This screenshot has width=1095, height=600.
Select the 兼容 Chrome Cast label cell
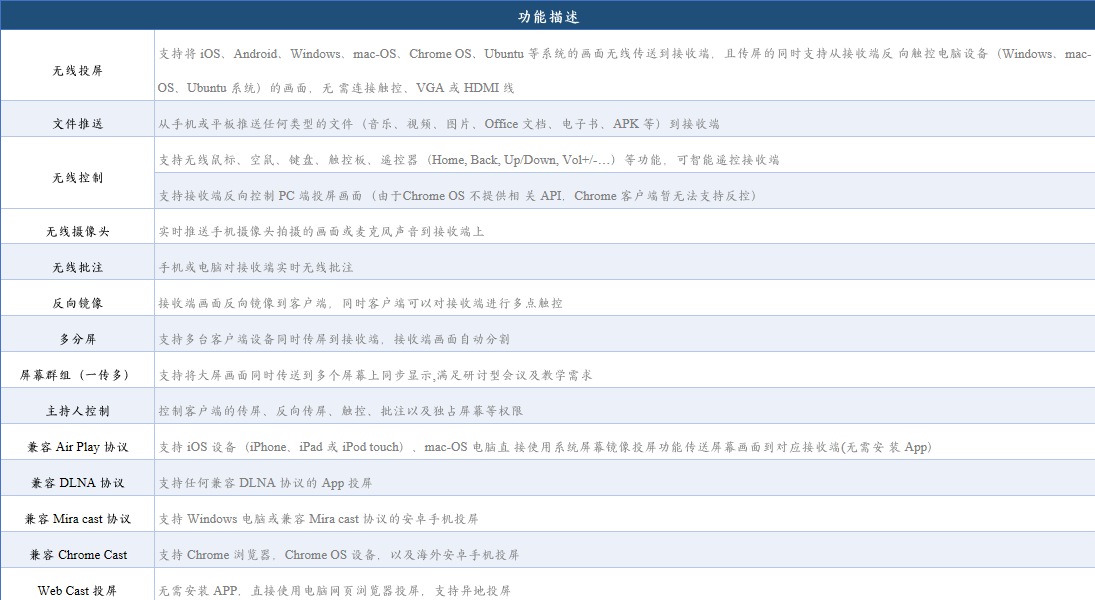pos(78,554)
